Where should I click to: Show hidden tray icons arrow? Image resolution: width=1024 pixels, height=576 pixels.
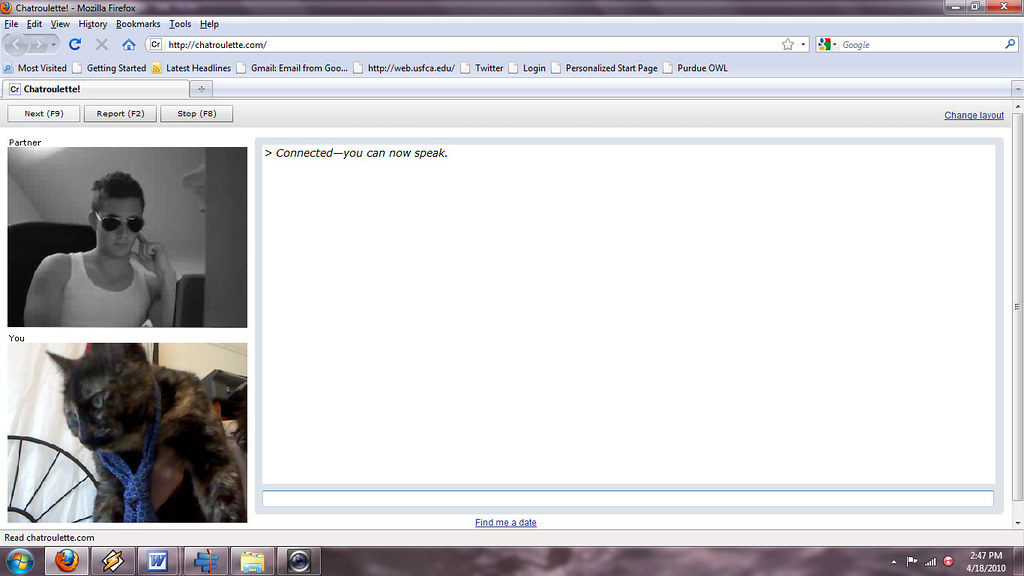point(893,562)
